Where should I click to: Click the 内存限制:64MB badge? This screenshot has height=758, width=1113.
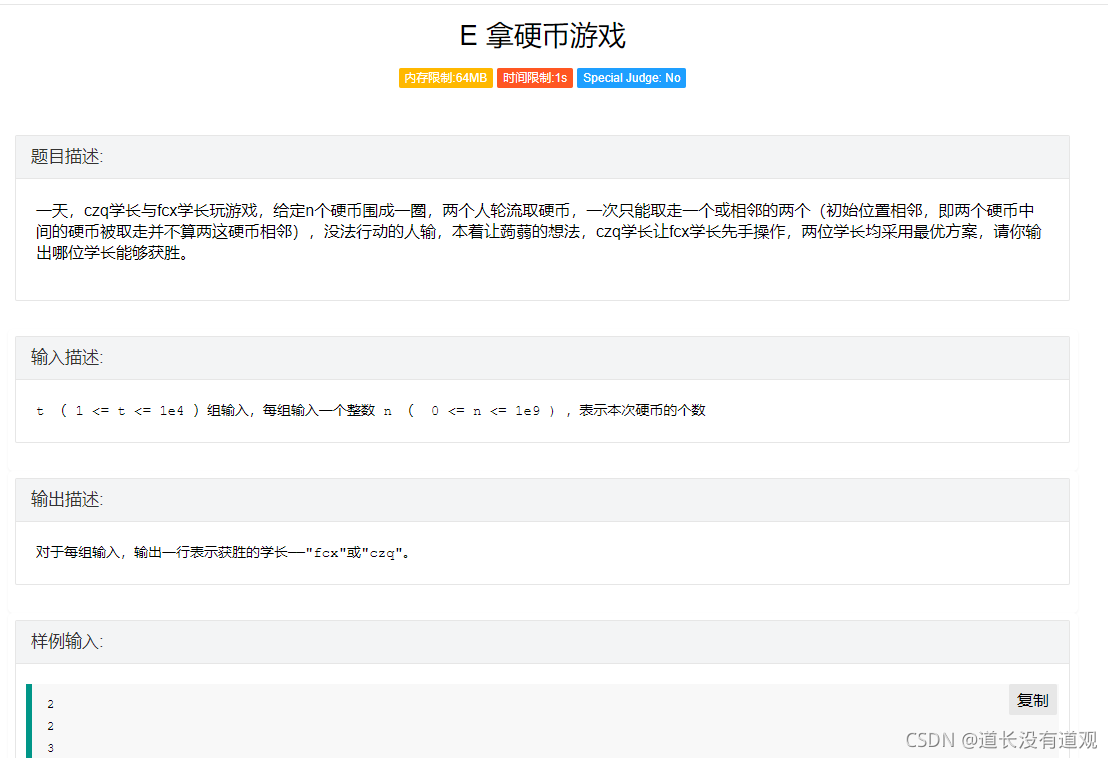coord(445,78)
